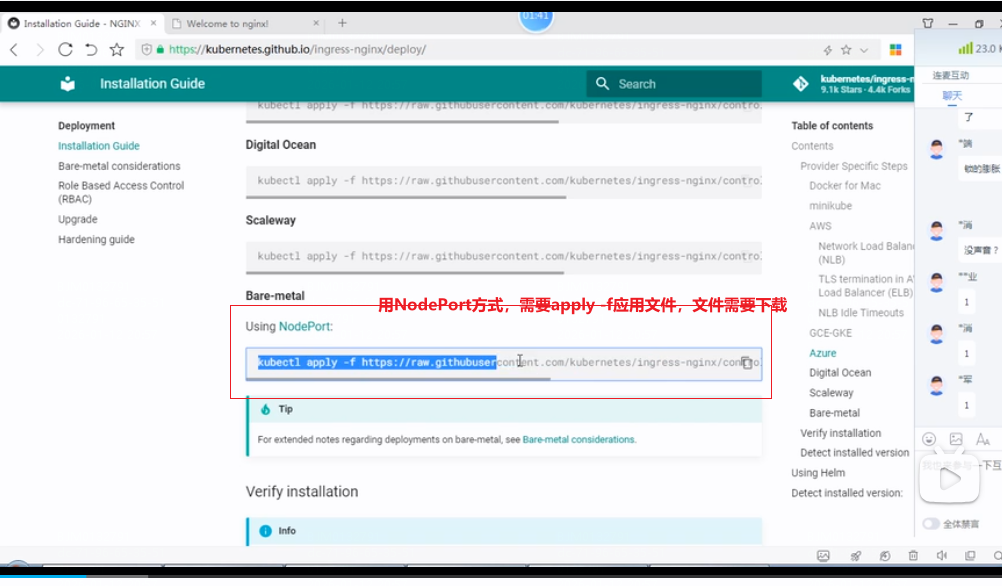The height and width of the screenshot is (586, 1002).
Task: Switch to the Welcome to nginx! tab
Action: pos(245,24)
